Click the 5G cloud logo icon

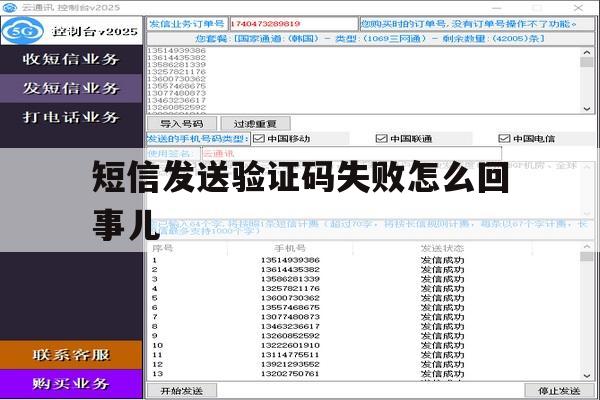(x=23, y=31)
